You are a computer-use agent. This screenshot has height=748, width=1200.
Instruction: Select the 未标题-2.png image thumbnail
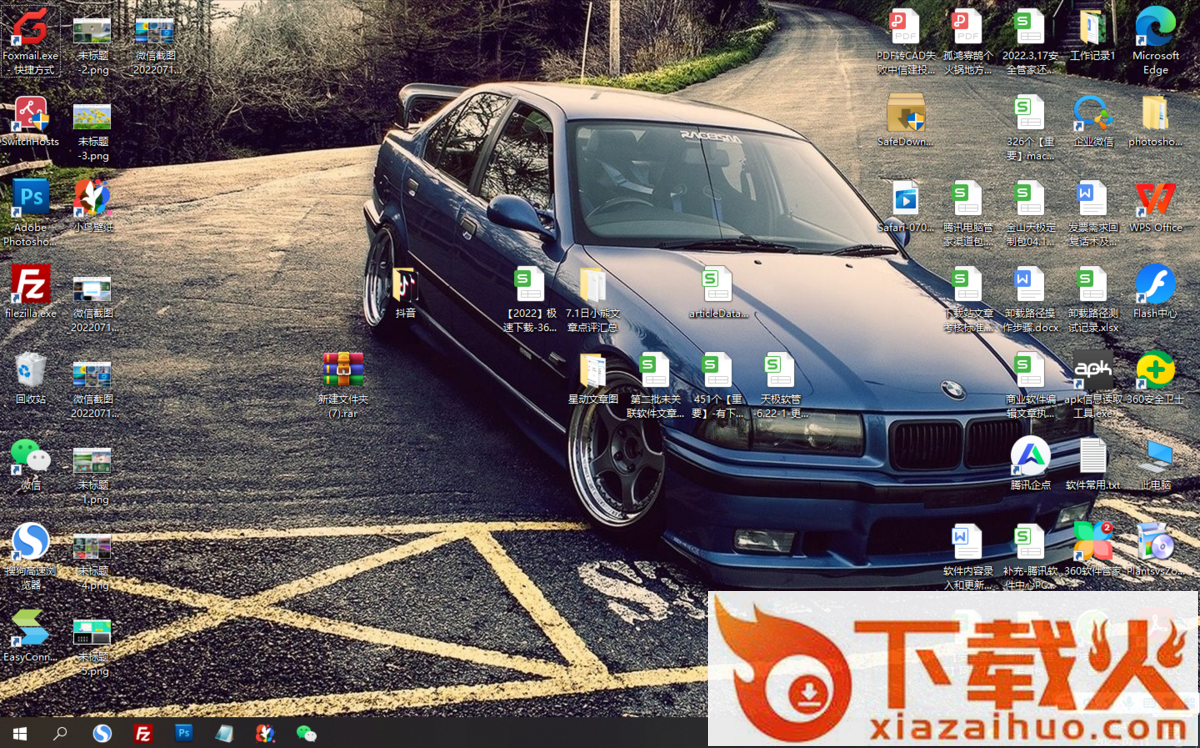point(92,32)
